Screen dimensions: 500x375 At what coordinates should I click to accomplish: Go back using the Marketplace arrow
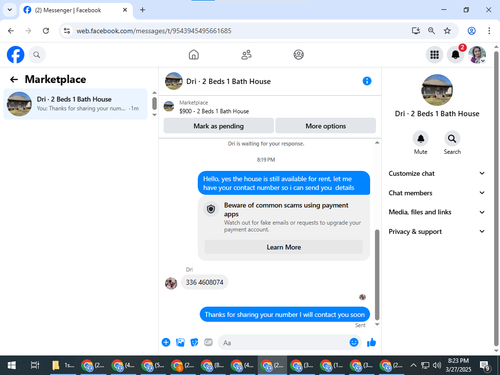pyautogui.click(x=14, y=79)
